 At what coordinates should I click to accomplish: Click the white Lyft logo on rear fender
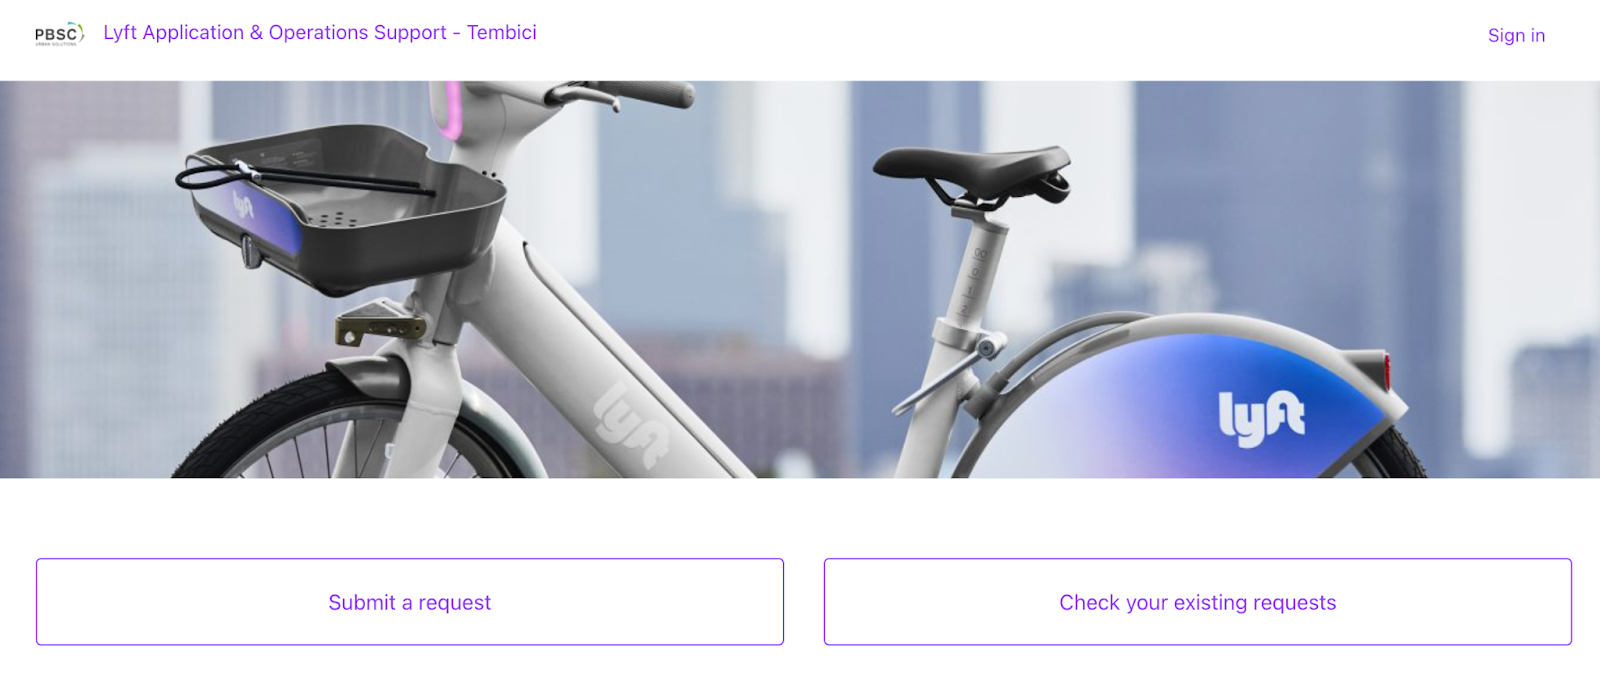(1261, 417)
